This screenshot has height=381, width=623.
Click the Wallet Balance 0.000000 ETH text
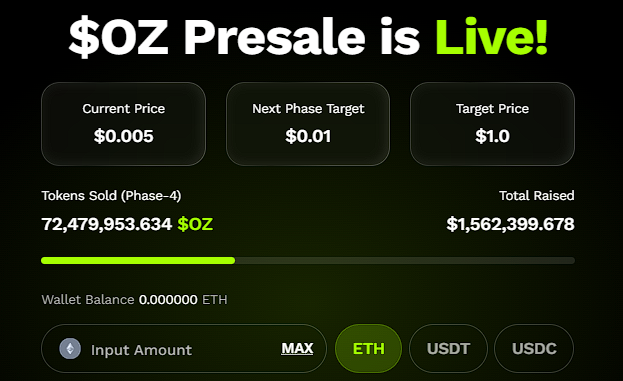tap(134, 300)
